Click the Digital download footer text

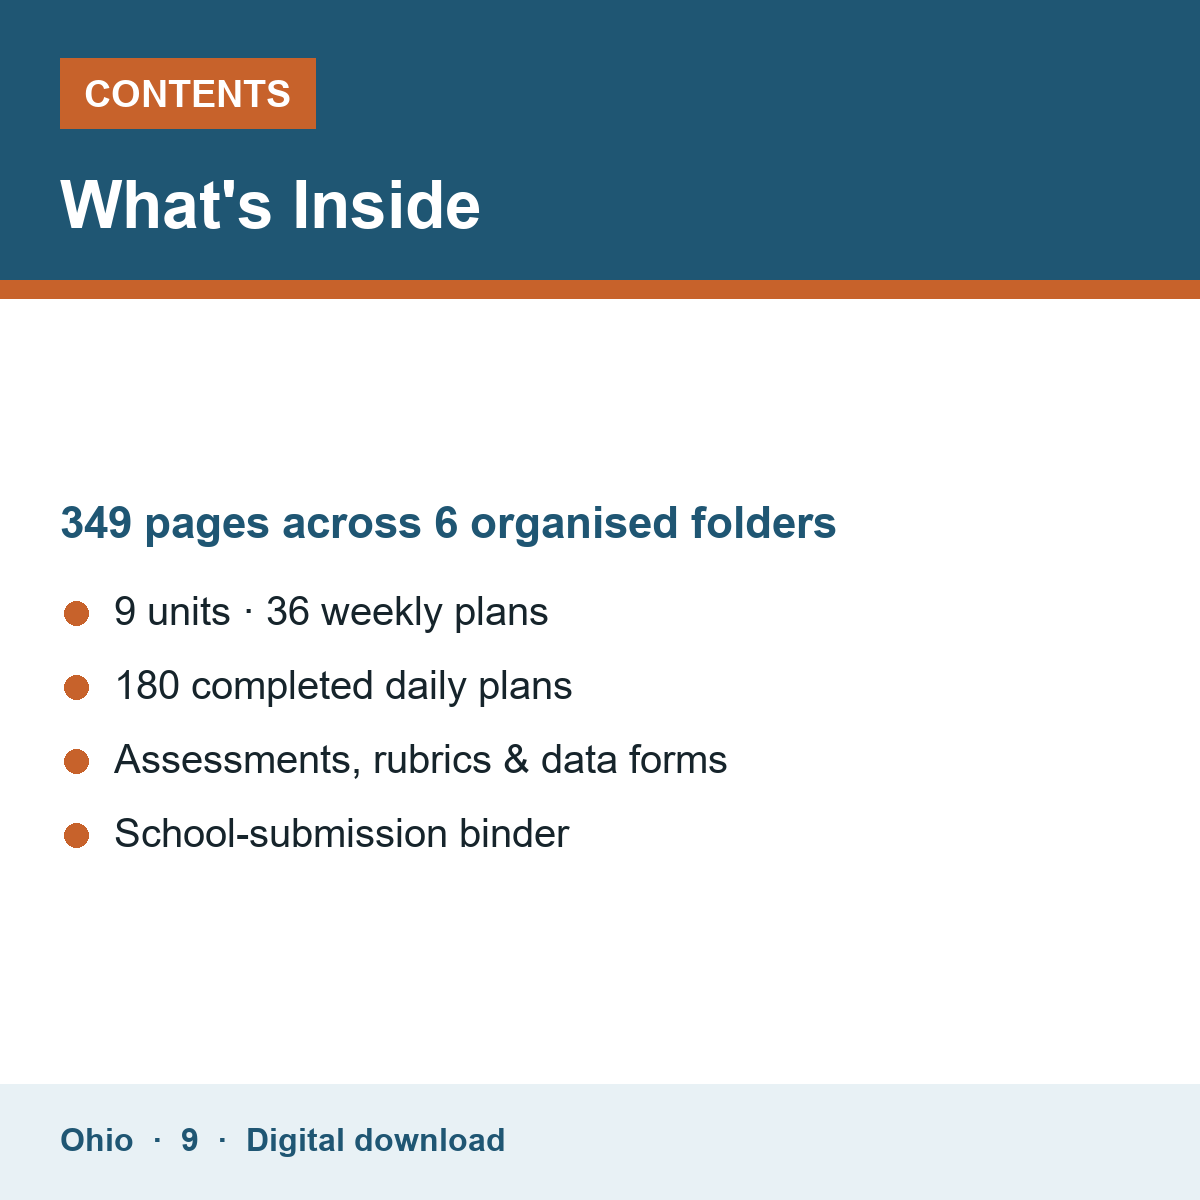(376, 1140)
